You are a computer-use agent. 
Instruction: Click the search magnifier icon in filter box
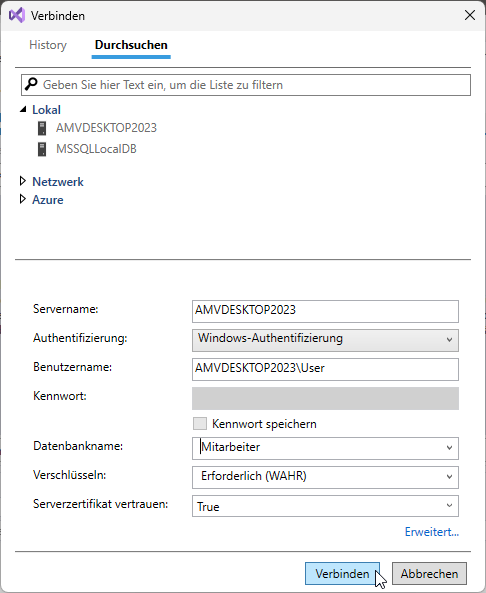pos(31,84)
